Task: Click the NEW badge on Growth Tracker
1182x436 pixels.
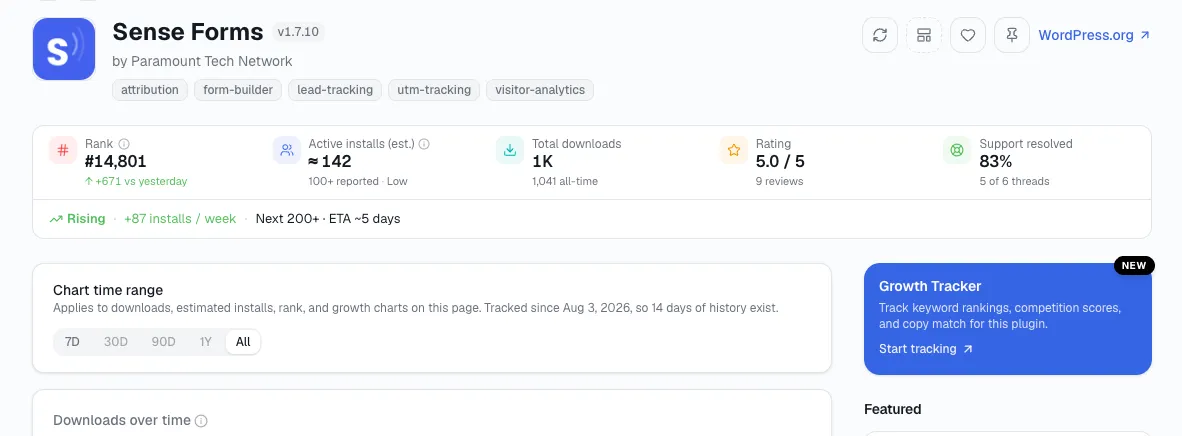Action: coord(1134,265)
